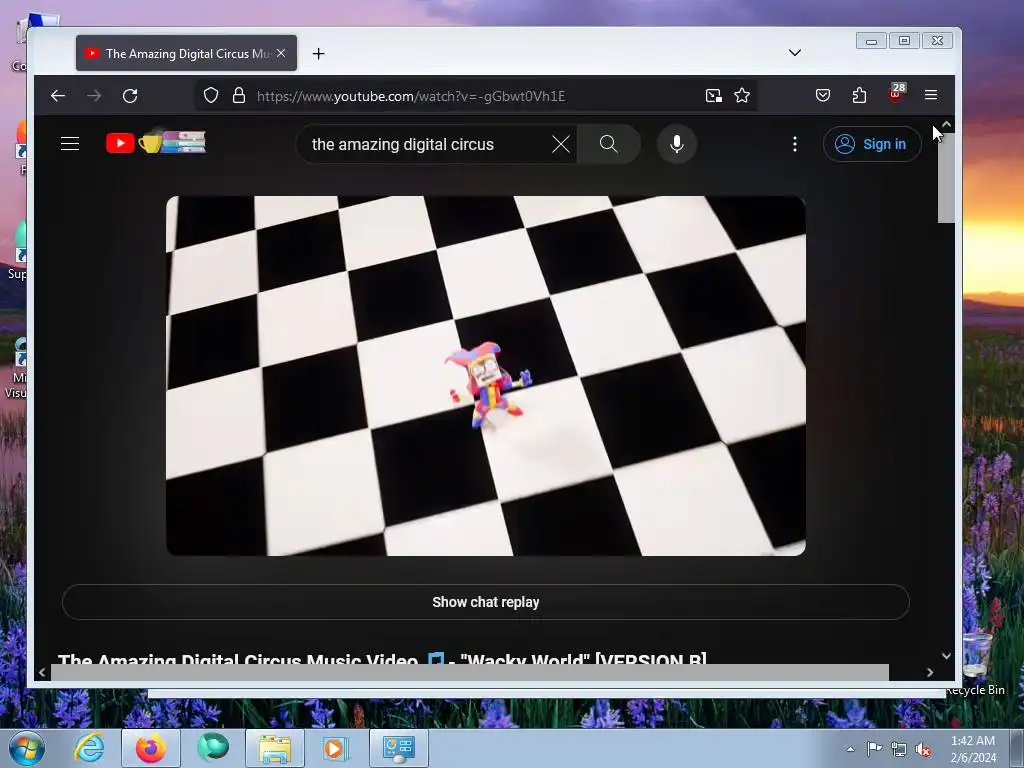Open Action Center flag in tray
Viewport: 1024px width, 768px height.
click(874, 749)
